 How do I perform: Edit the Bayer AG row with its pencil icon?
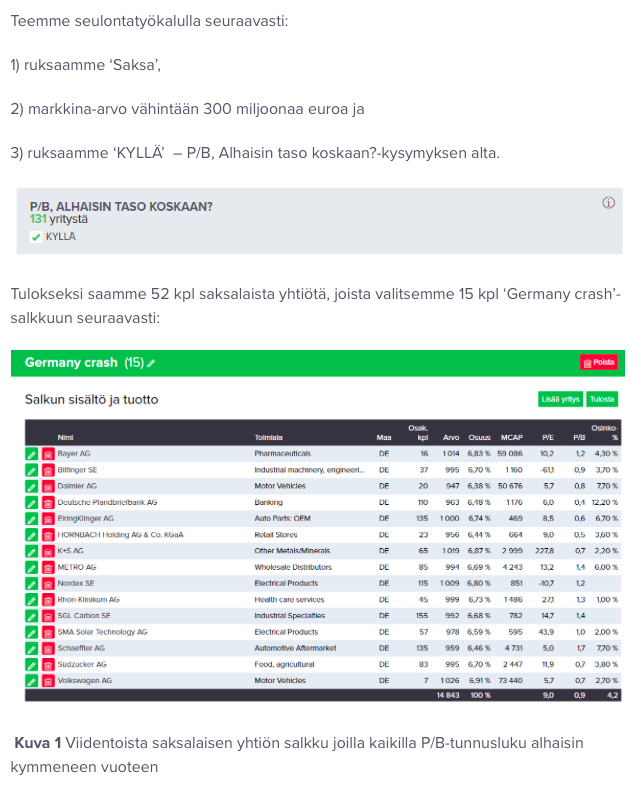31,454
